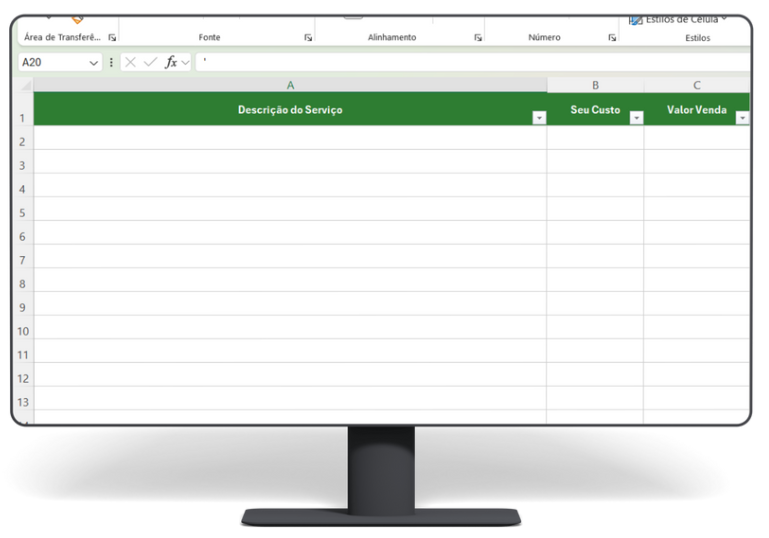Select row 10 header
Viewport: 769px width, 538px height.
click(23, 331)
